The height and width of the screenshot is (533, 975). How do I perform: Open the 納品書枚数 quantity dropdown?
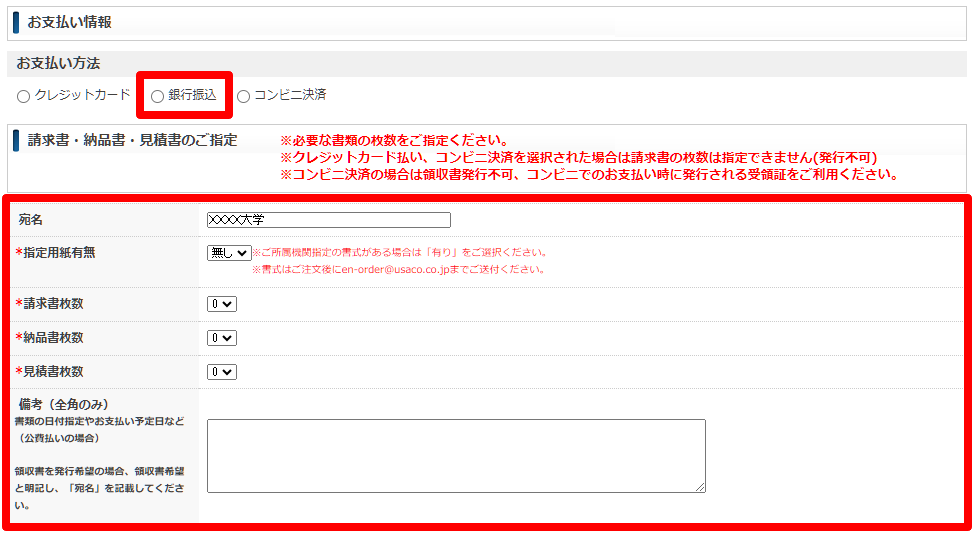tap(222, 338)
